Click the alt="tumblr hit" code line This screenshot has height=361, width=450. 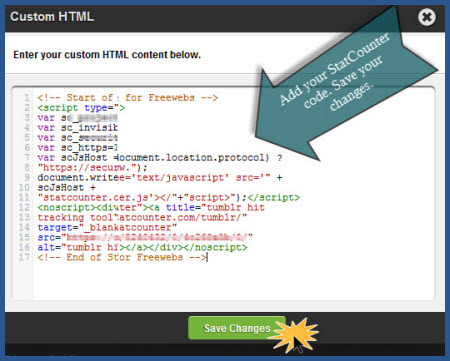coord(142,248)
